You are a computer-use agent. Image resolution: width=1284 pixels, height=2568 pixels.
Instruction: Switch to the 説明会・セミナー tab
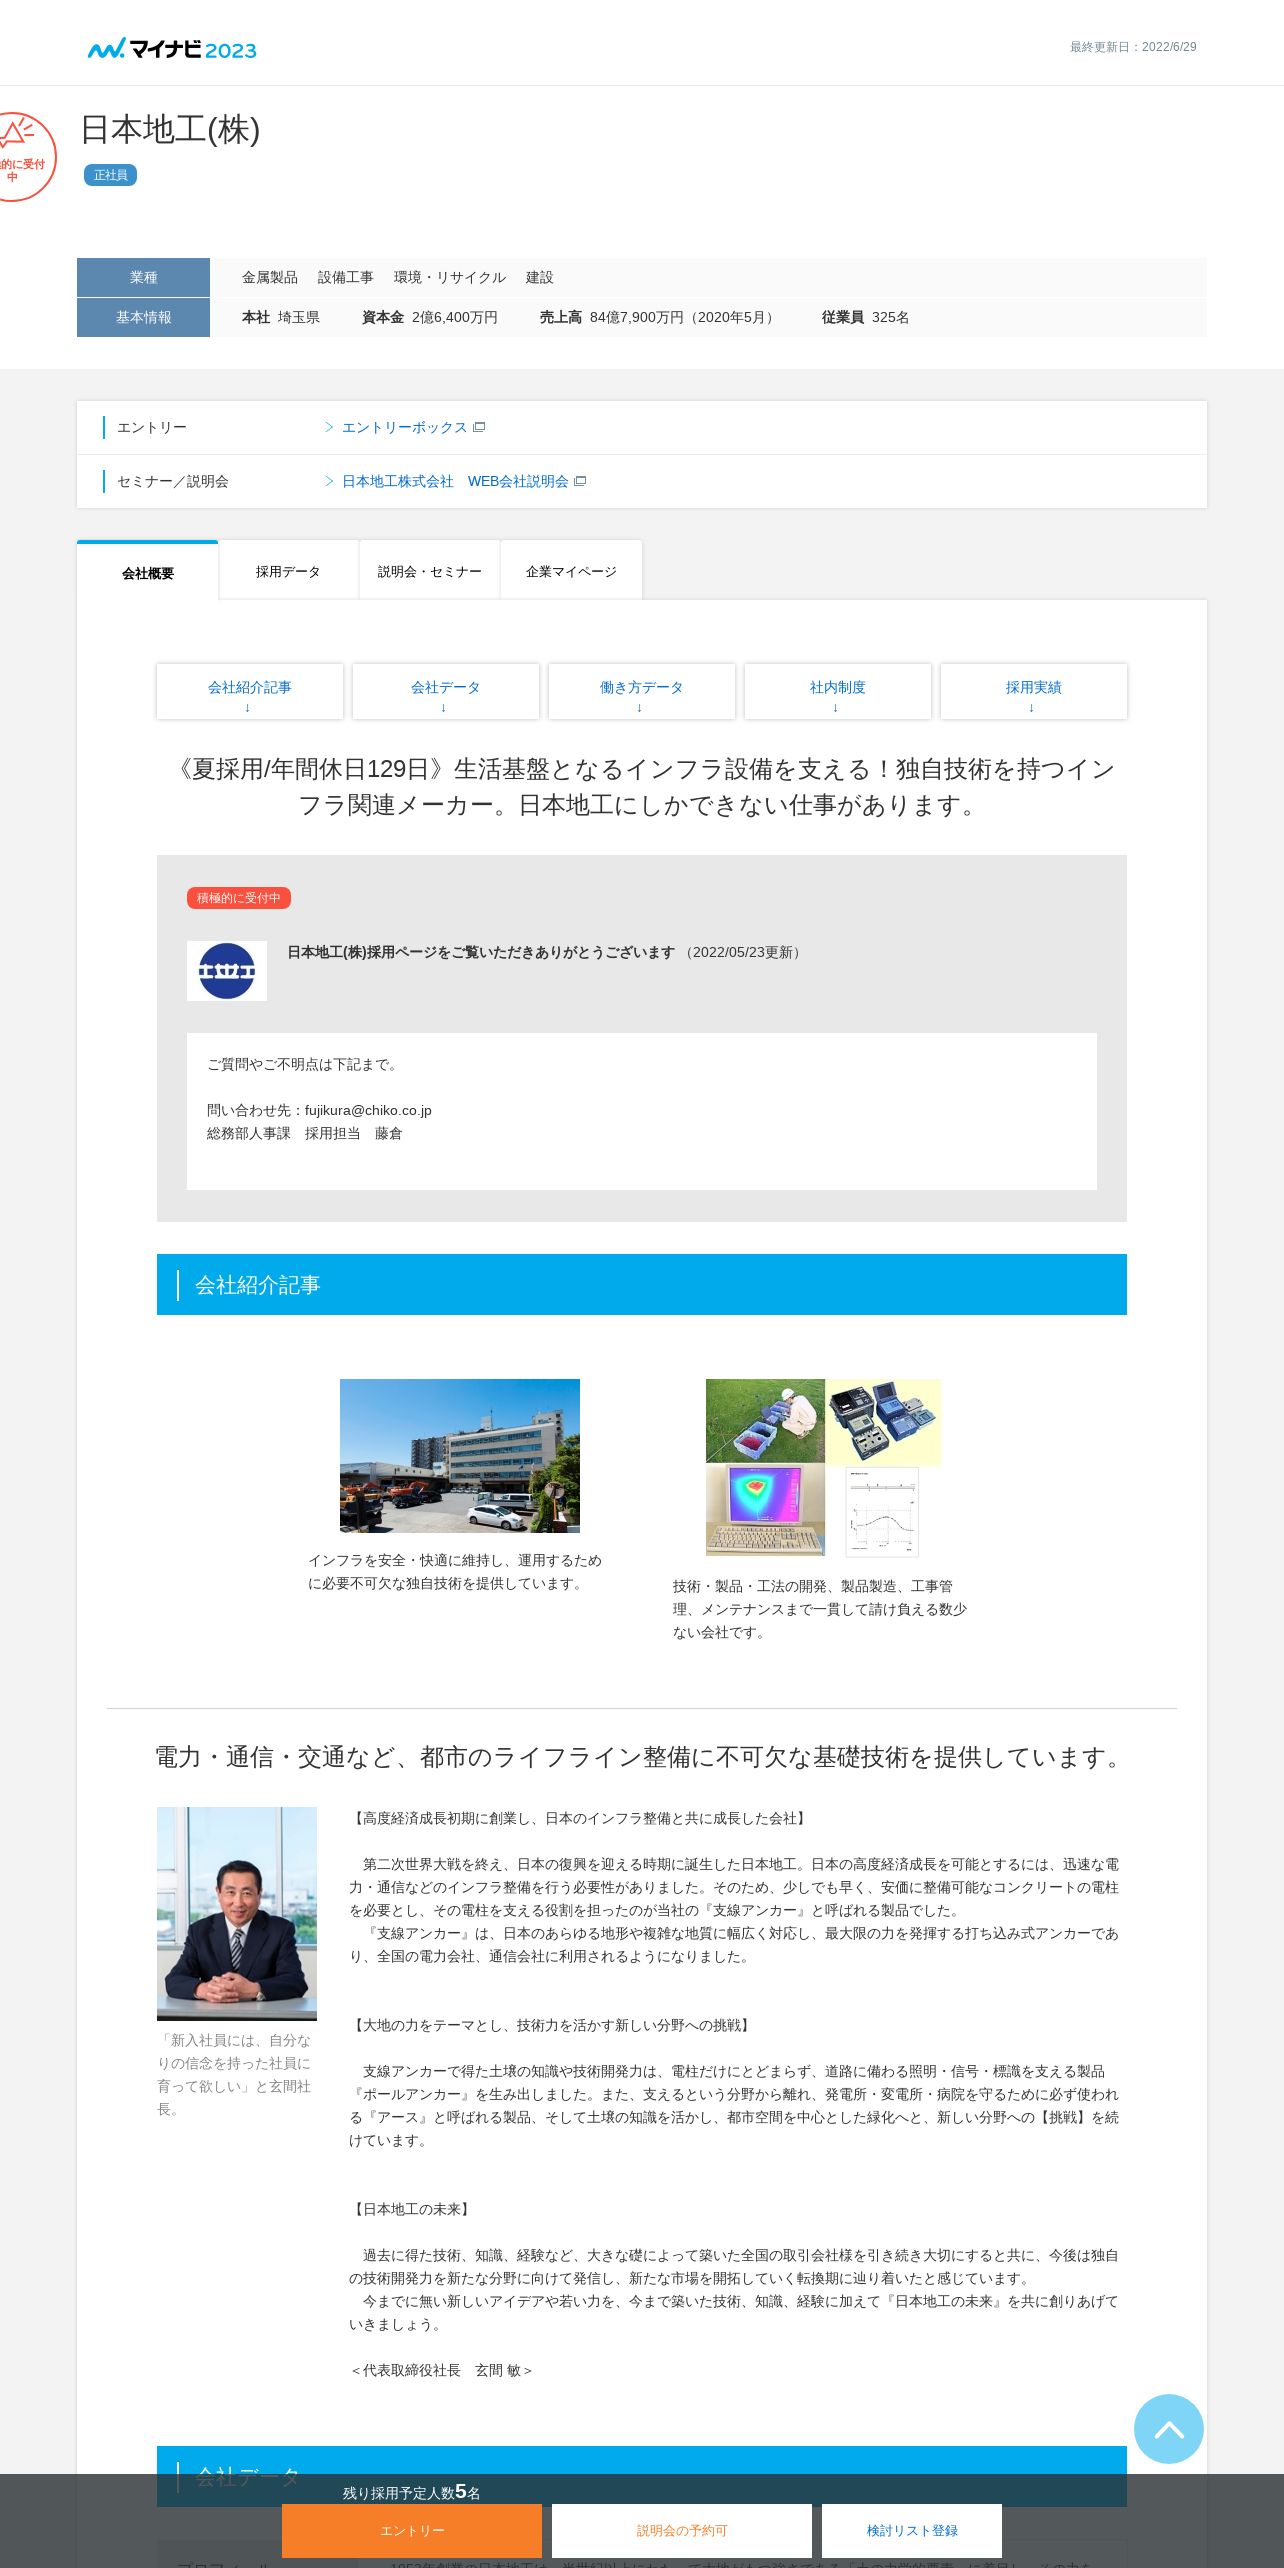tap(430, 571)
